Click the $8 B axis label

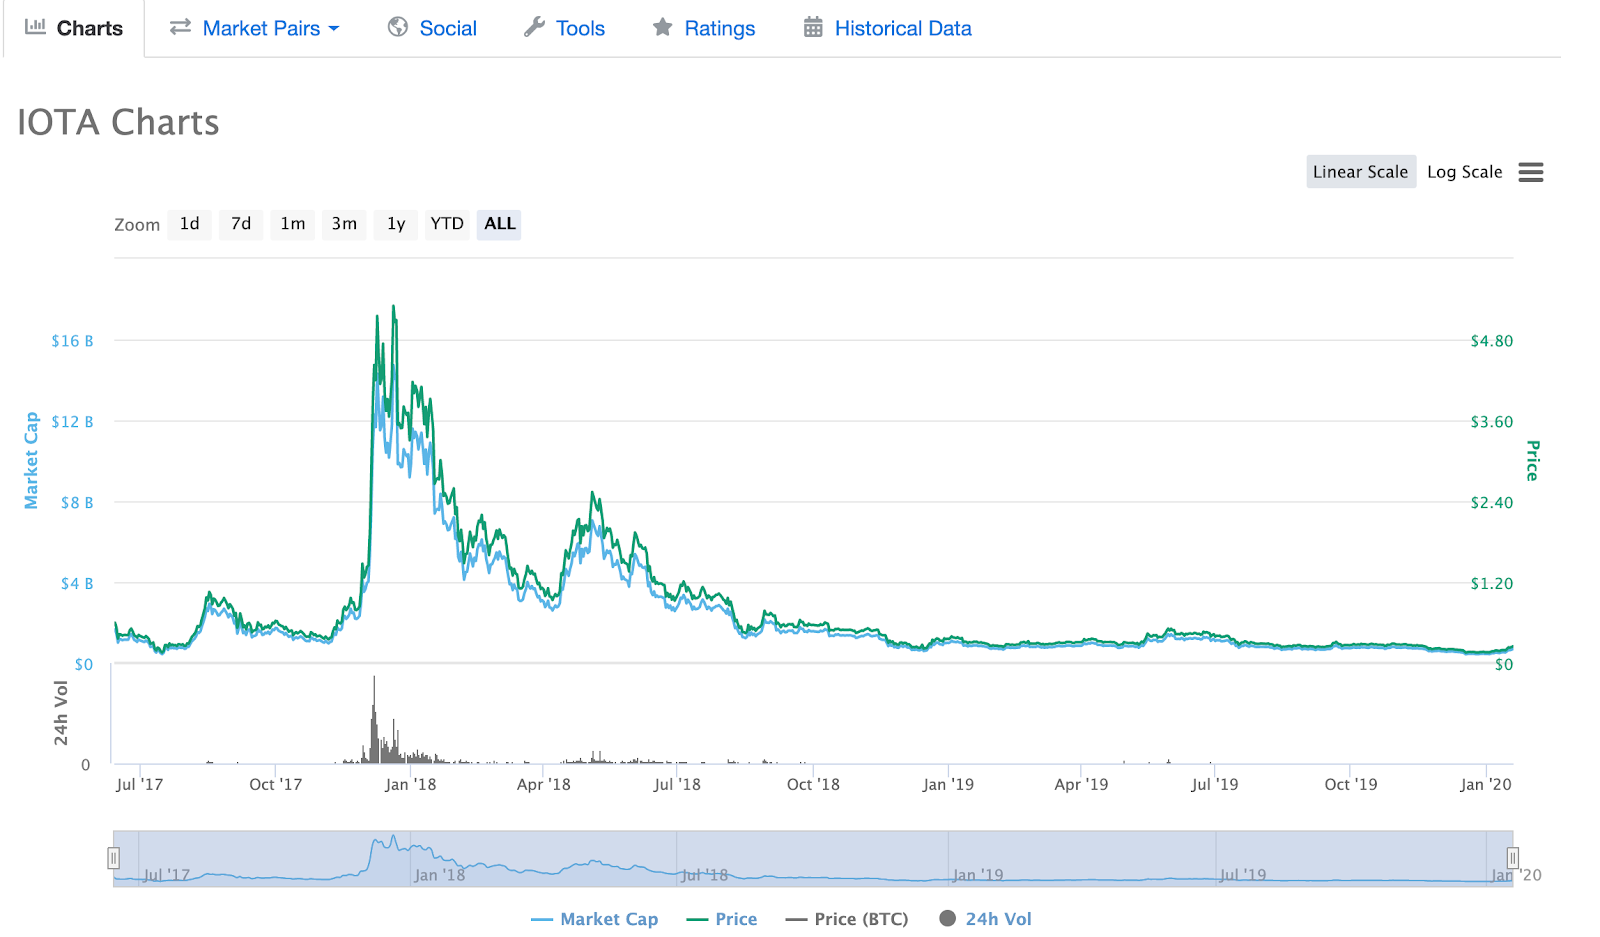coord(77,503)
